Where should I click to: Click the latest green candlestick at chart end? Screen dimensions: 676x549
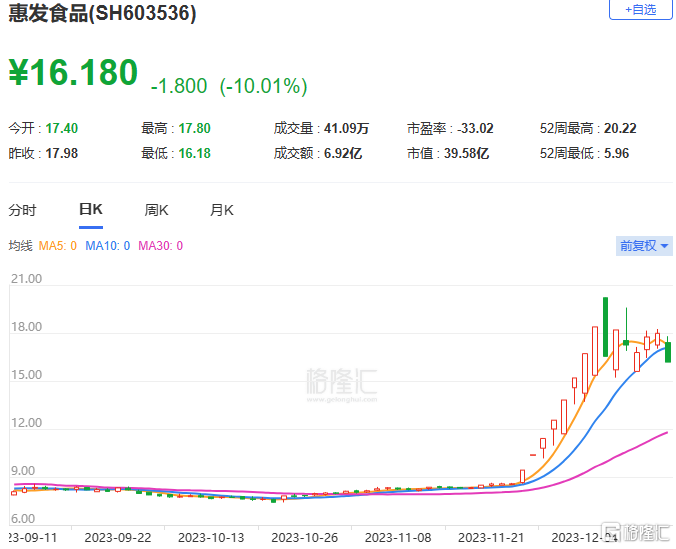click(668, 351)
